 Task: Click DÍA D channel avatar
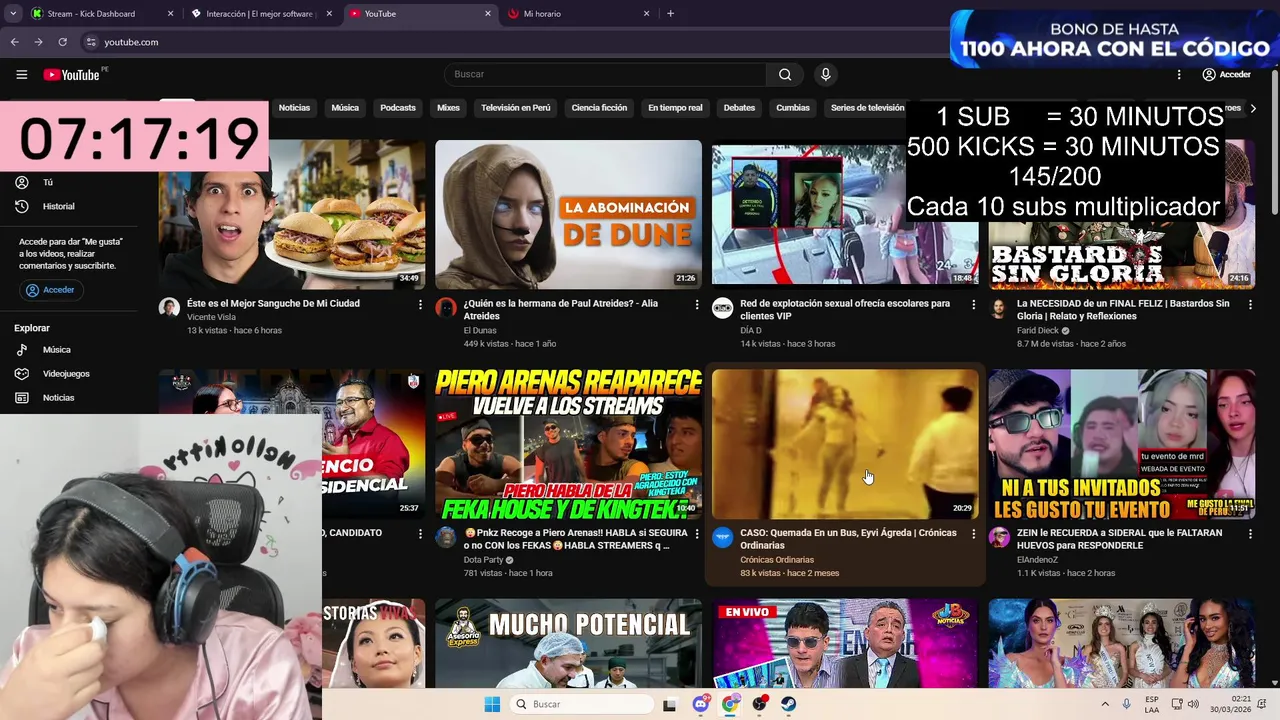click(722, 308)
